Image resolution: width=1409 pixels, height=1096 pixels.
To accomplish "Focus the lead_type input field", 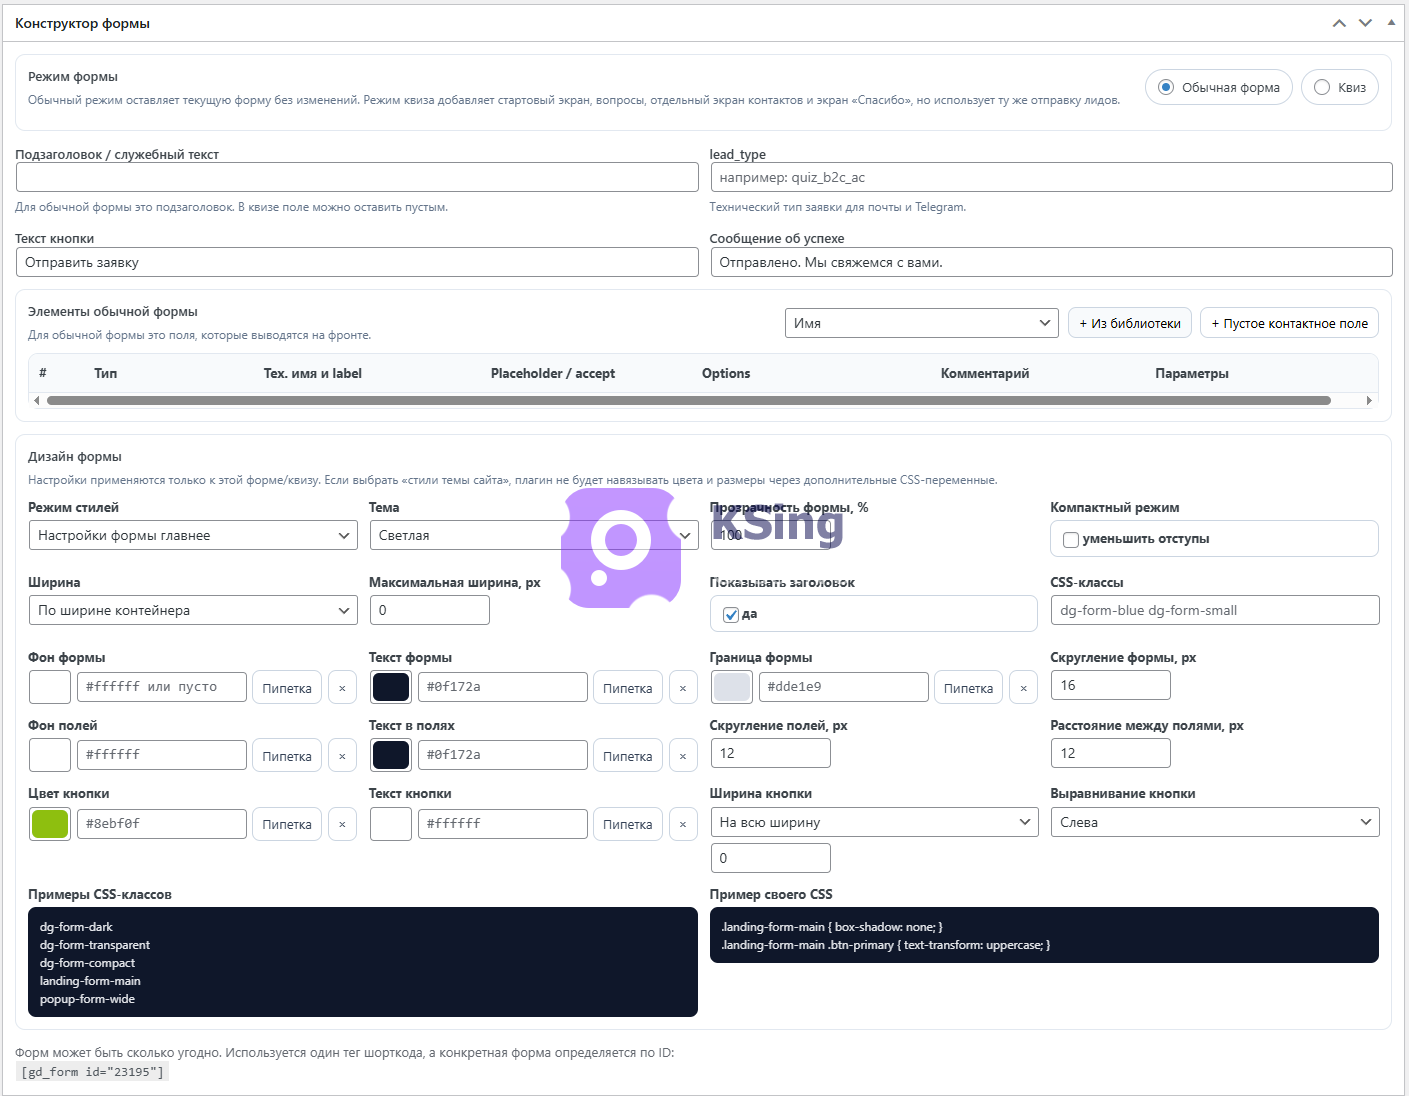I will [x=1051, y=177].
